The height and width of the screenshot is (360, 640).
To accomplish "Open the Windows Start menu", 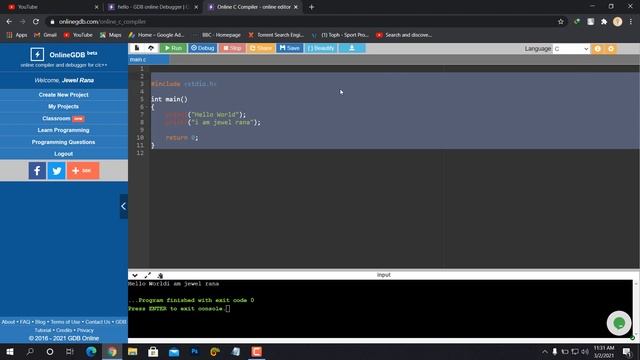I will (x=10, y=352).
